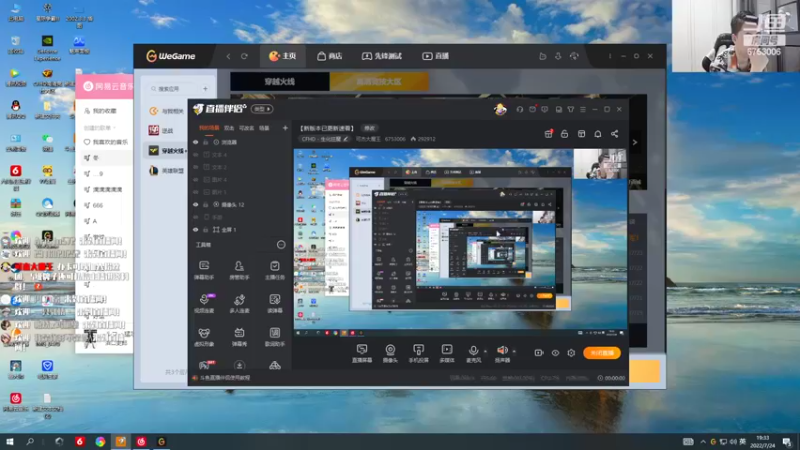Mute the 扬声器 speaker

coord(503,353)
